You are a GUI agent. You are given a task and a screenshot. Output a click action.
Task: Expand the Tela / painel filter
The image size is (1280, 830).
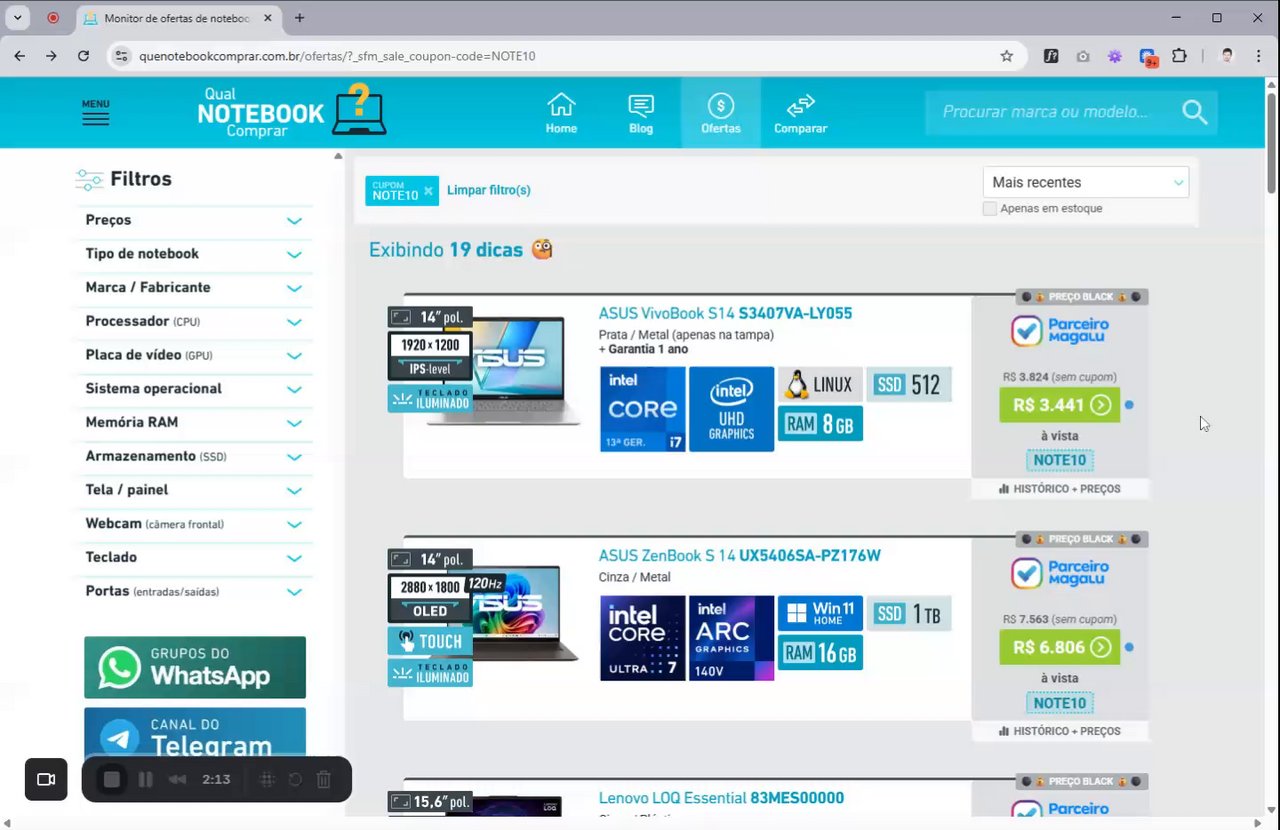pos(194,490)
